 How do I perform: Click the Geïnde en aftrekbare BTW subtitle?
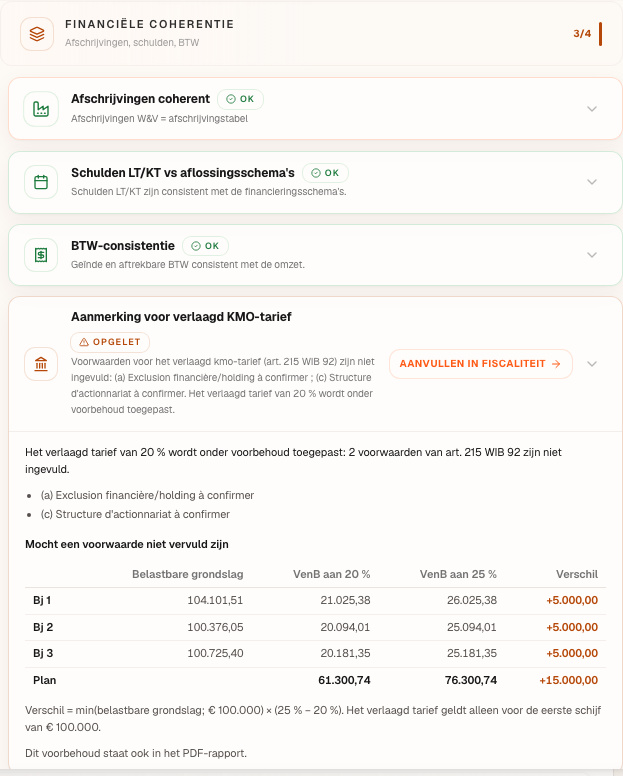188,265
